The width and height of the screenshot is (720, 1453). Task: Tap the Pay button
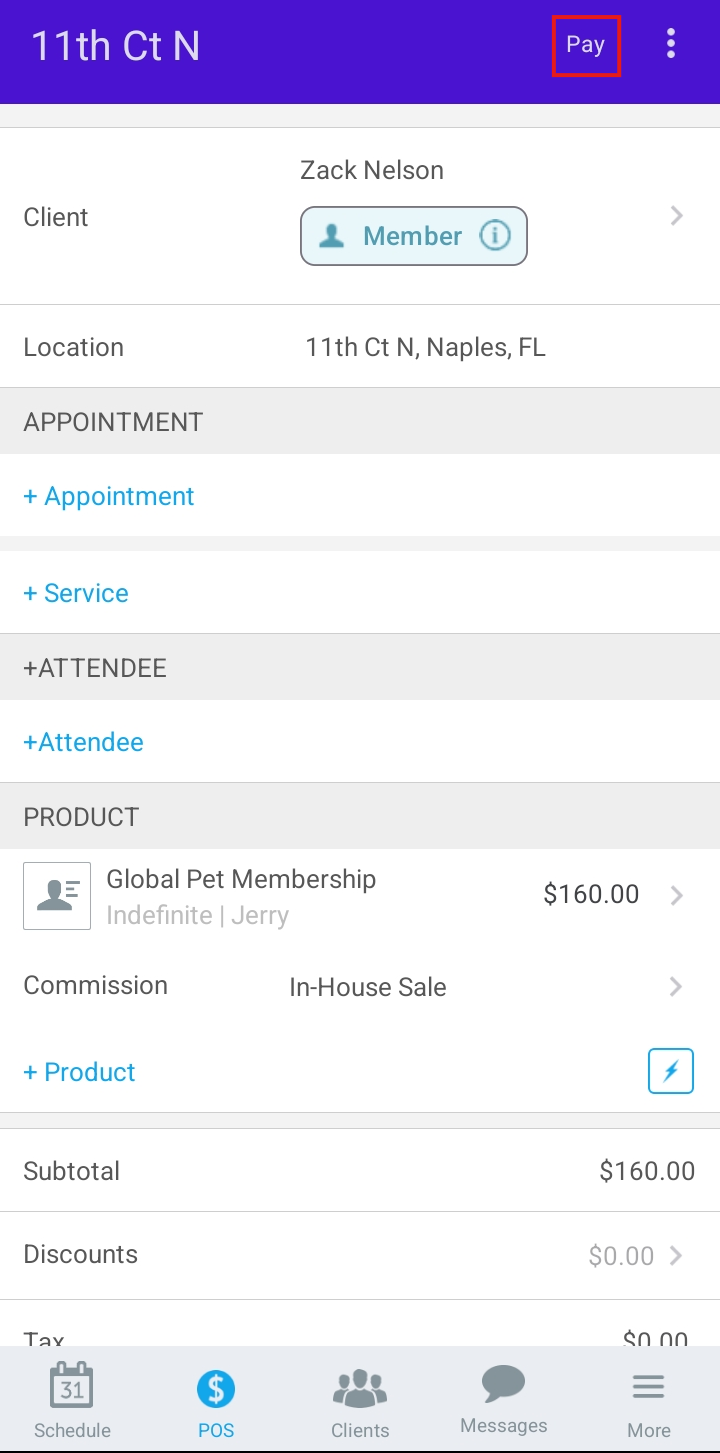pos(586,45)
